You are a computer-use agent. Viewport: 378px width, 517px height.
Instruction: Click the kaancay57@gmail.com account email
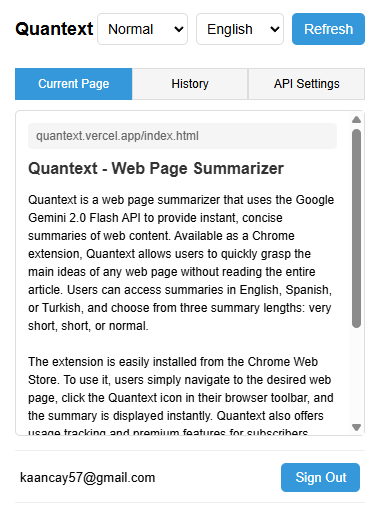click(x=88, y=478)
